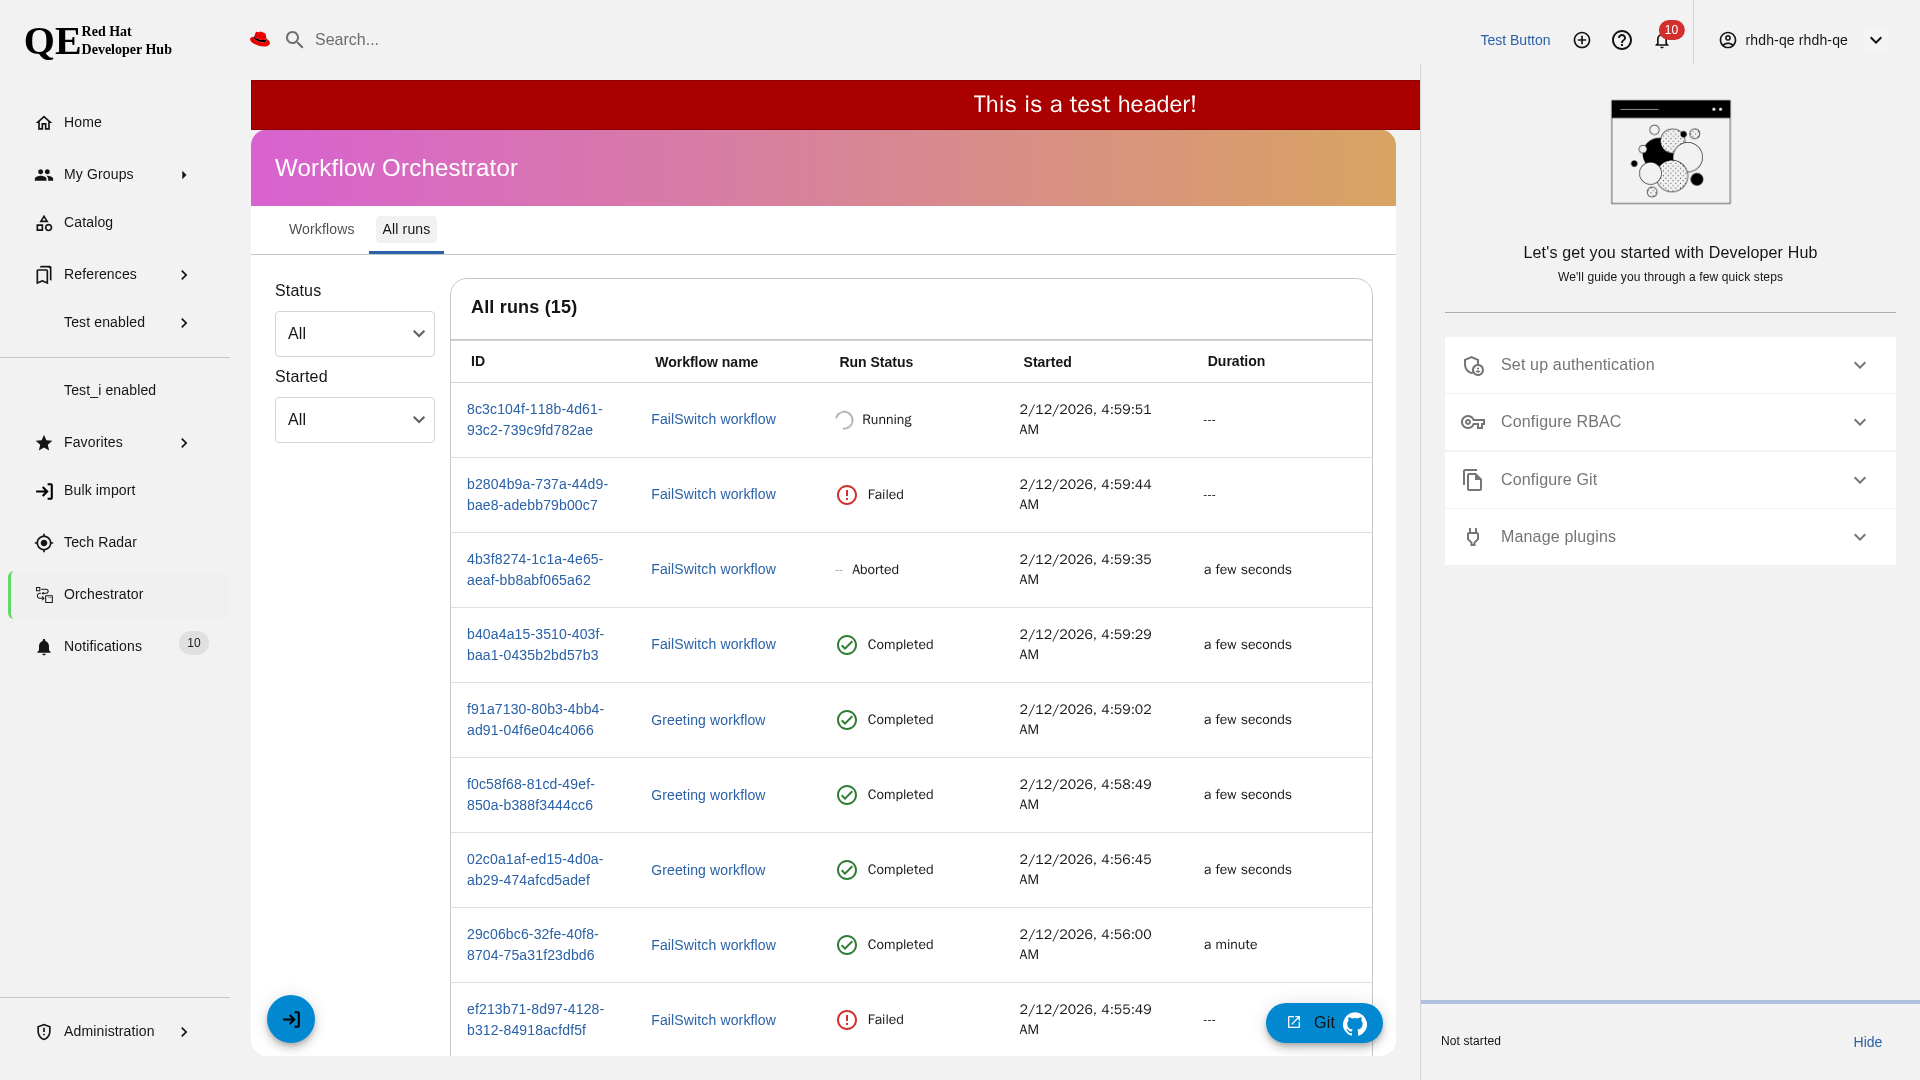1920x1080 pixels.
Task: Open Notifications sidebar item with badge
Action: [x=103, y=646]
